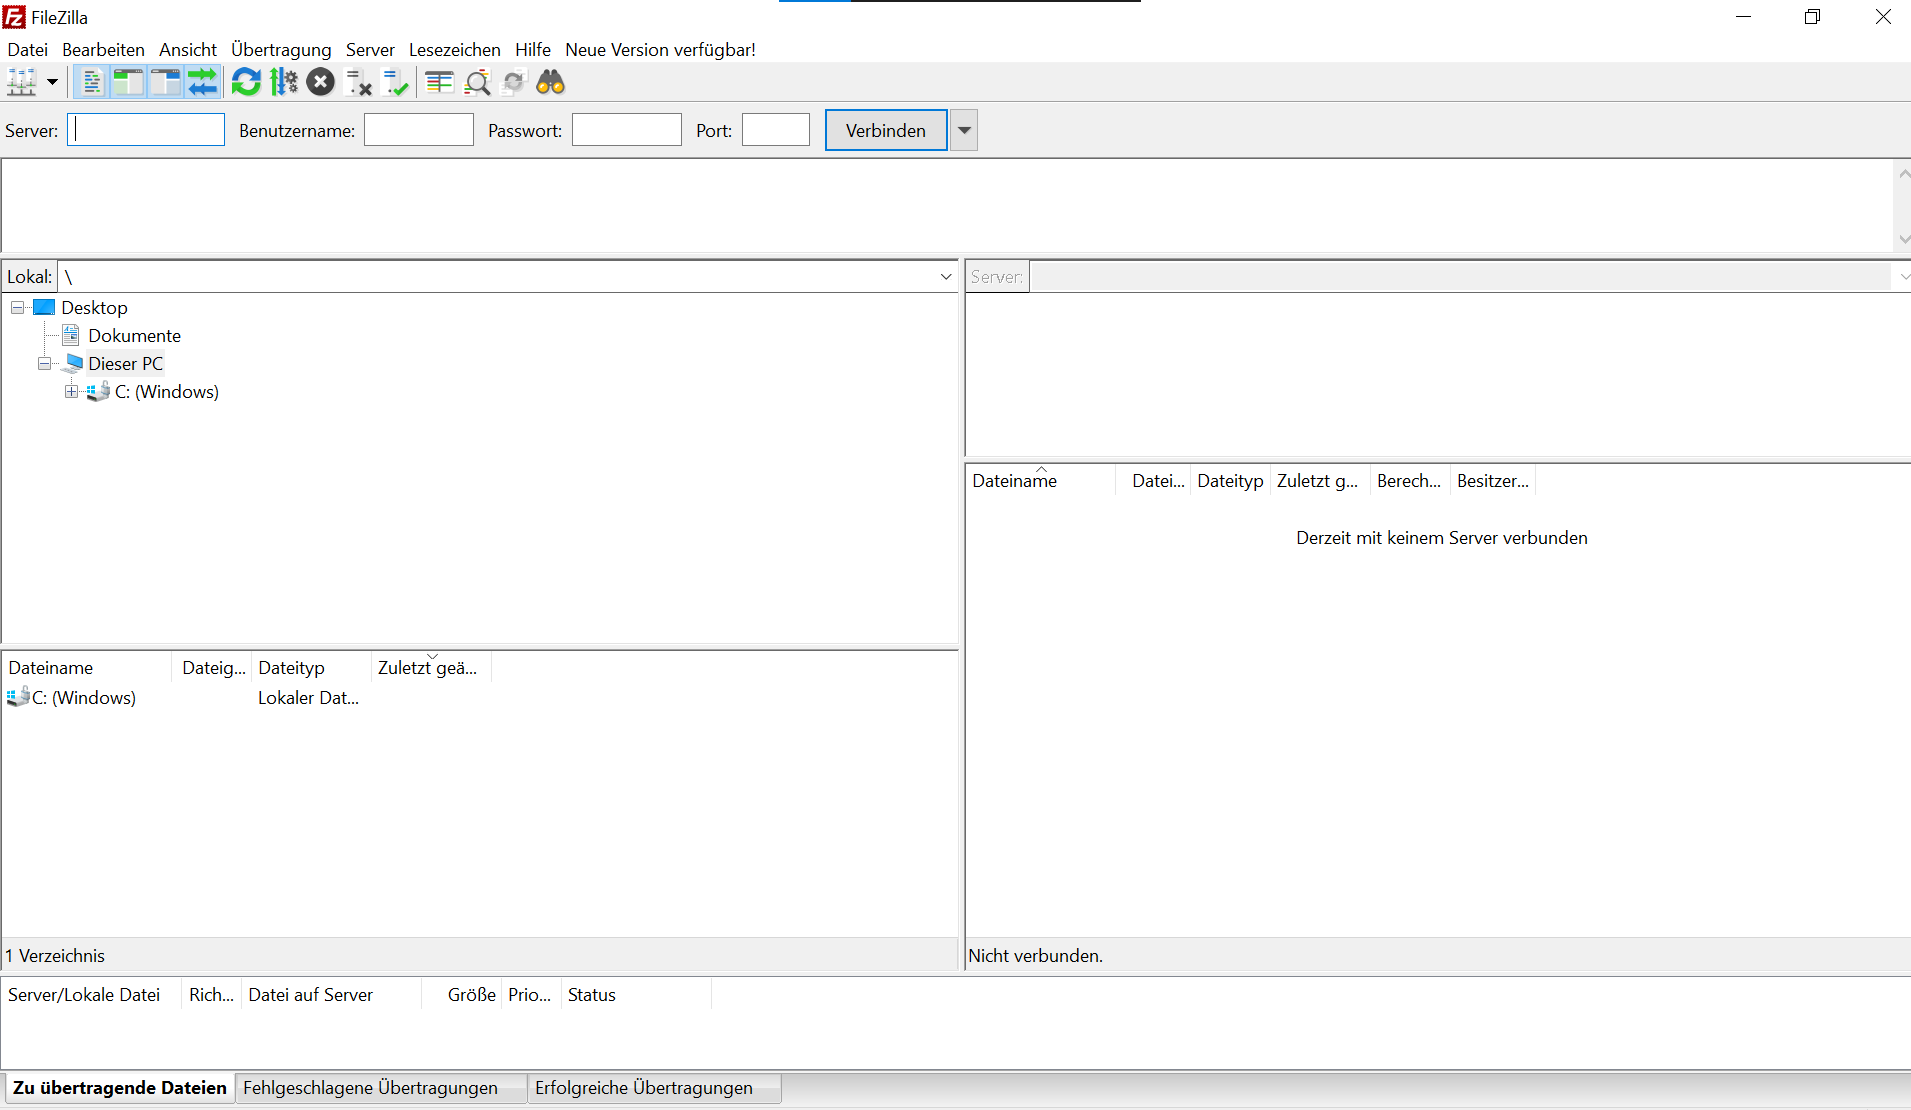Screen dimensions: 1911x1110
Task: Select C: (Windows) in the local tree
Action: (x=167, y=392)
